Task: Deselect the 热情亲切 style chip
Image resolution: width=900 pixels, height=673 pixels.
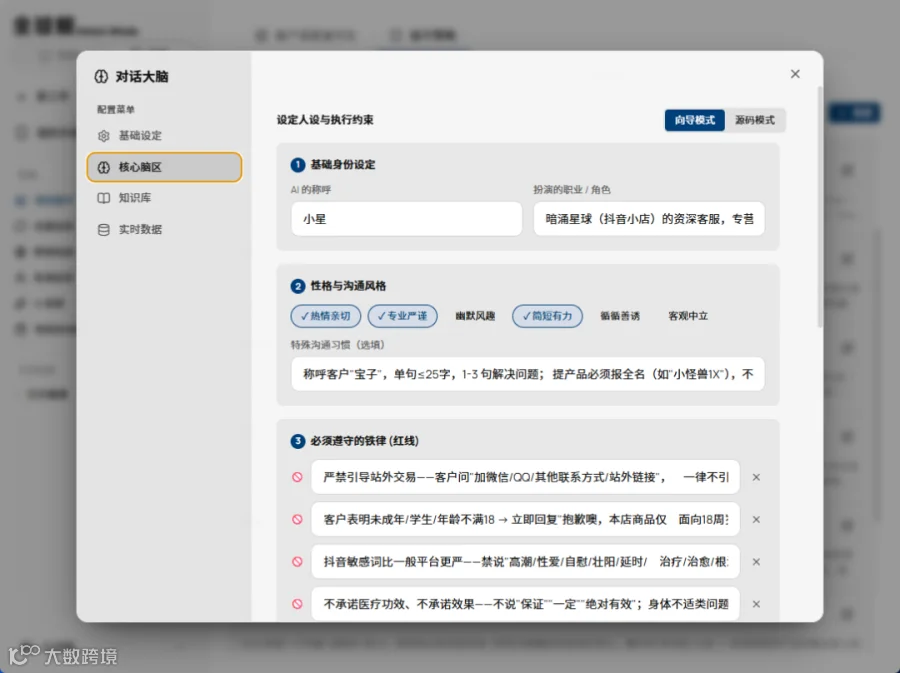Action: (x=325, y=316)
